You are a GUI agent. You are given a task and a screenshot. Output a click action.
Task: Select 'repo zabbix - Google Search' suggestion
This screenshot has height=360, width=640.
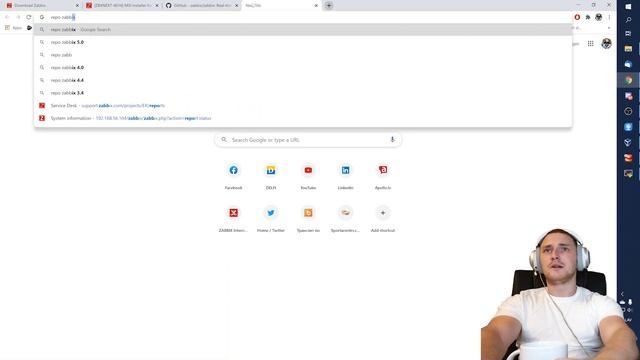coord(303,29)
